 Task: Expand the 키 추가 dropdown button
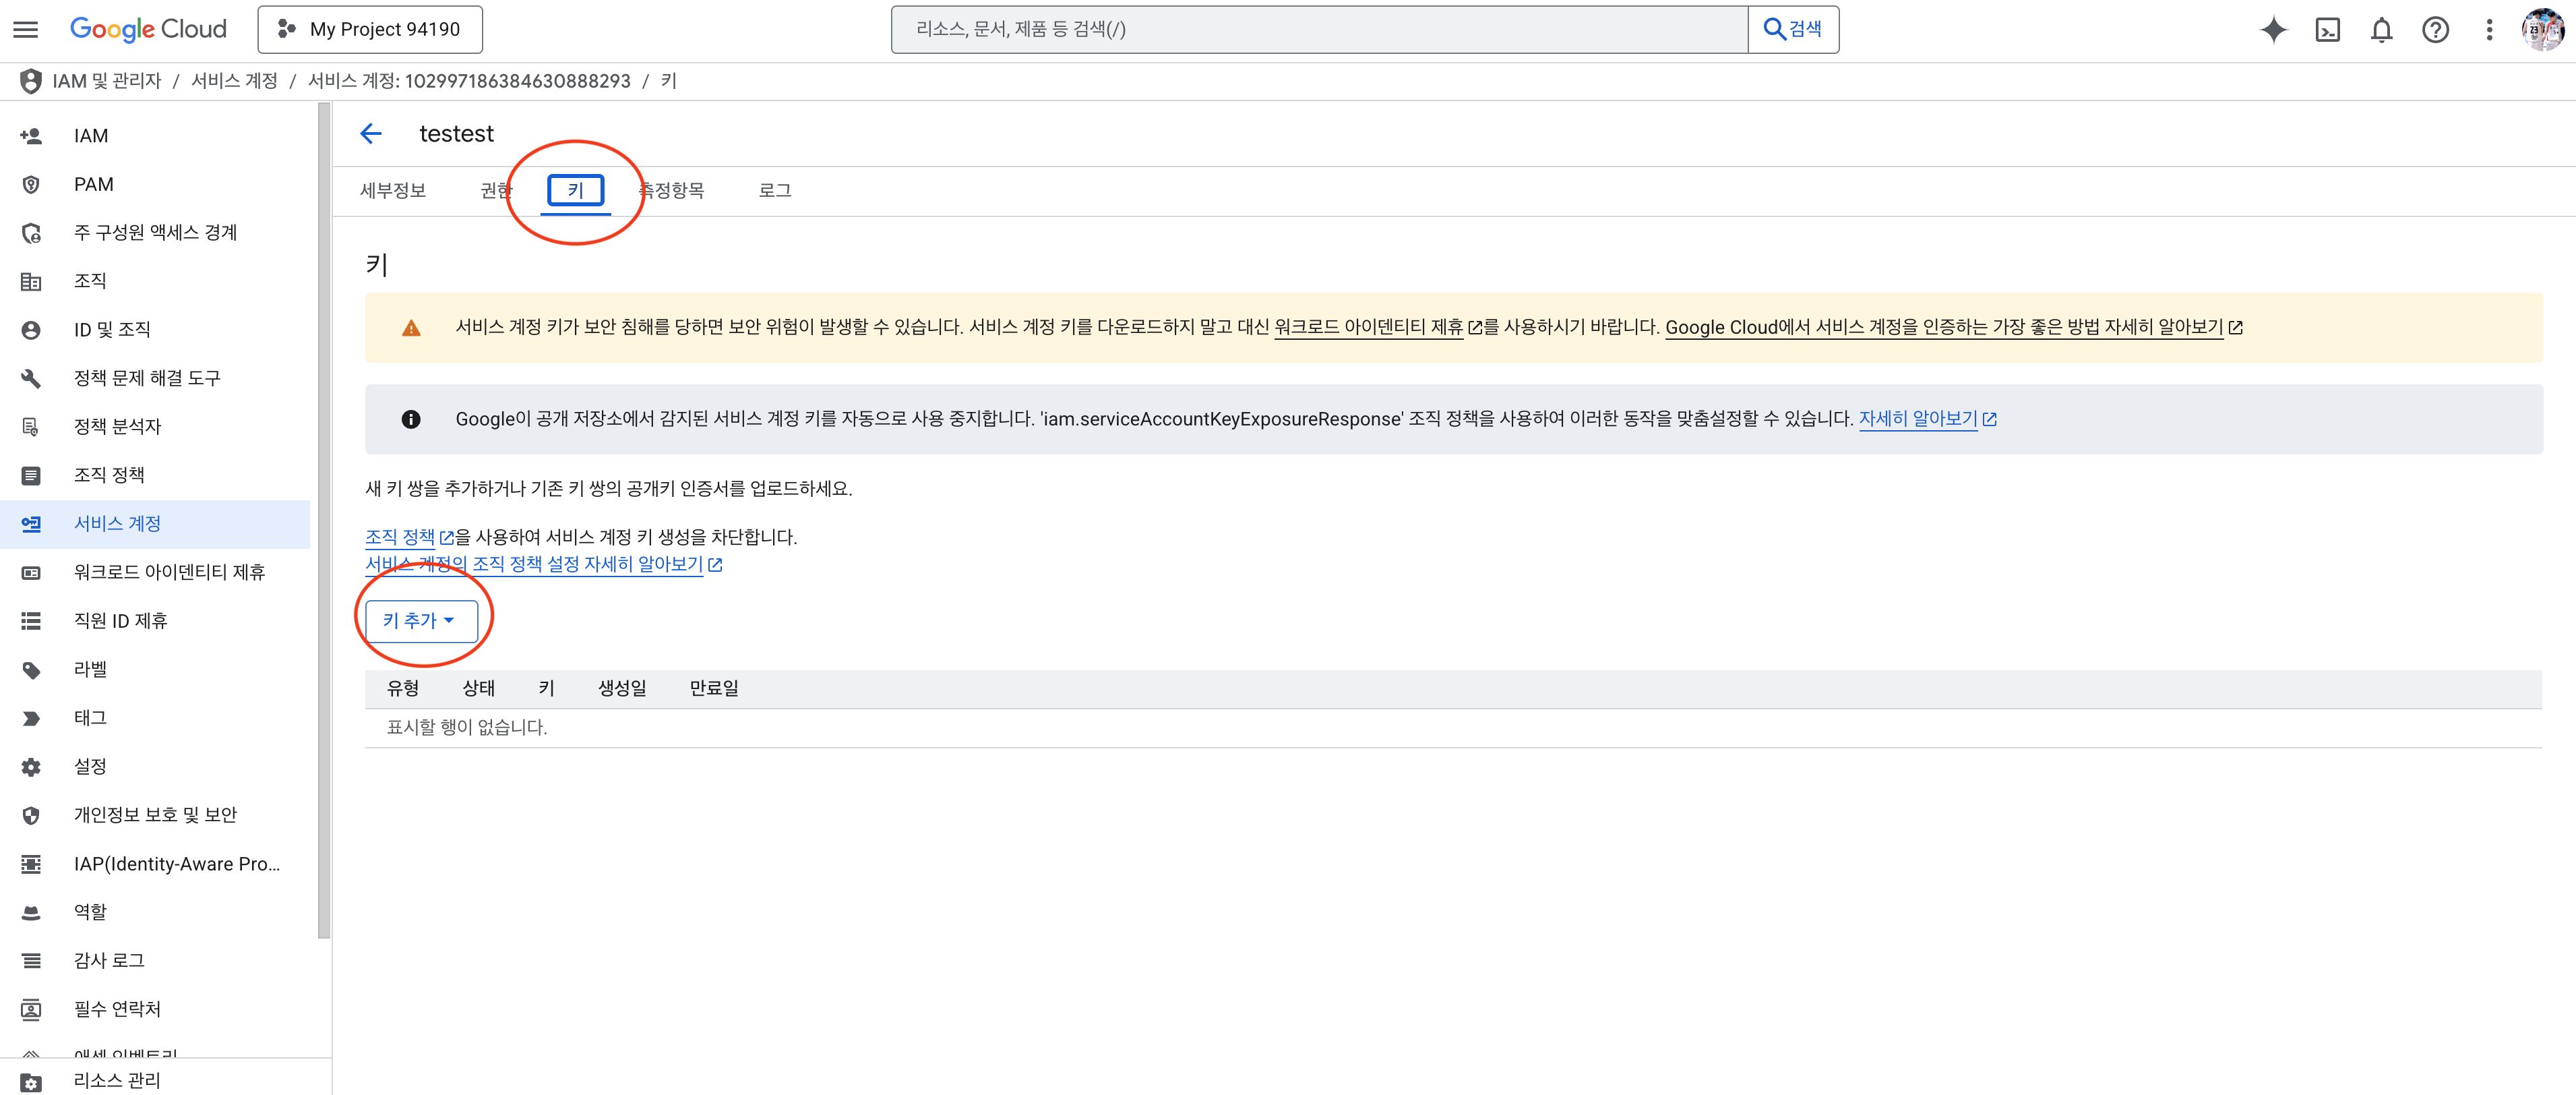tap(420, 620)
